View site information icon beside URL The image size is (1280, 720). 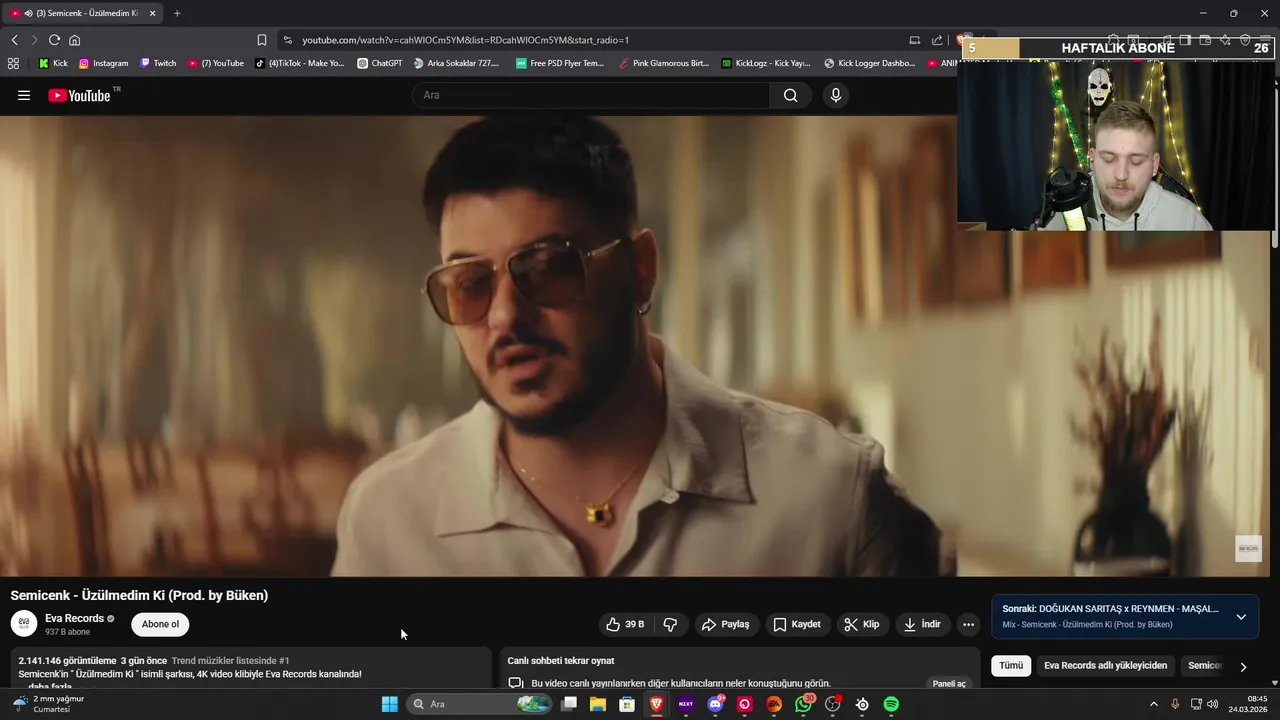[x=288, y=40]
